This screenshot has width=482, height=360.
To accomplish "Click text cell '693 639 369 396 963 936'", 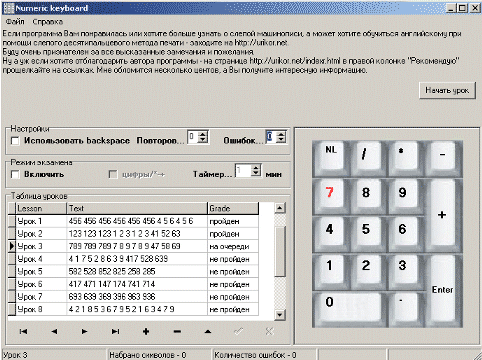I will pos(137,297).
